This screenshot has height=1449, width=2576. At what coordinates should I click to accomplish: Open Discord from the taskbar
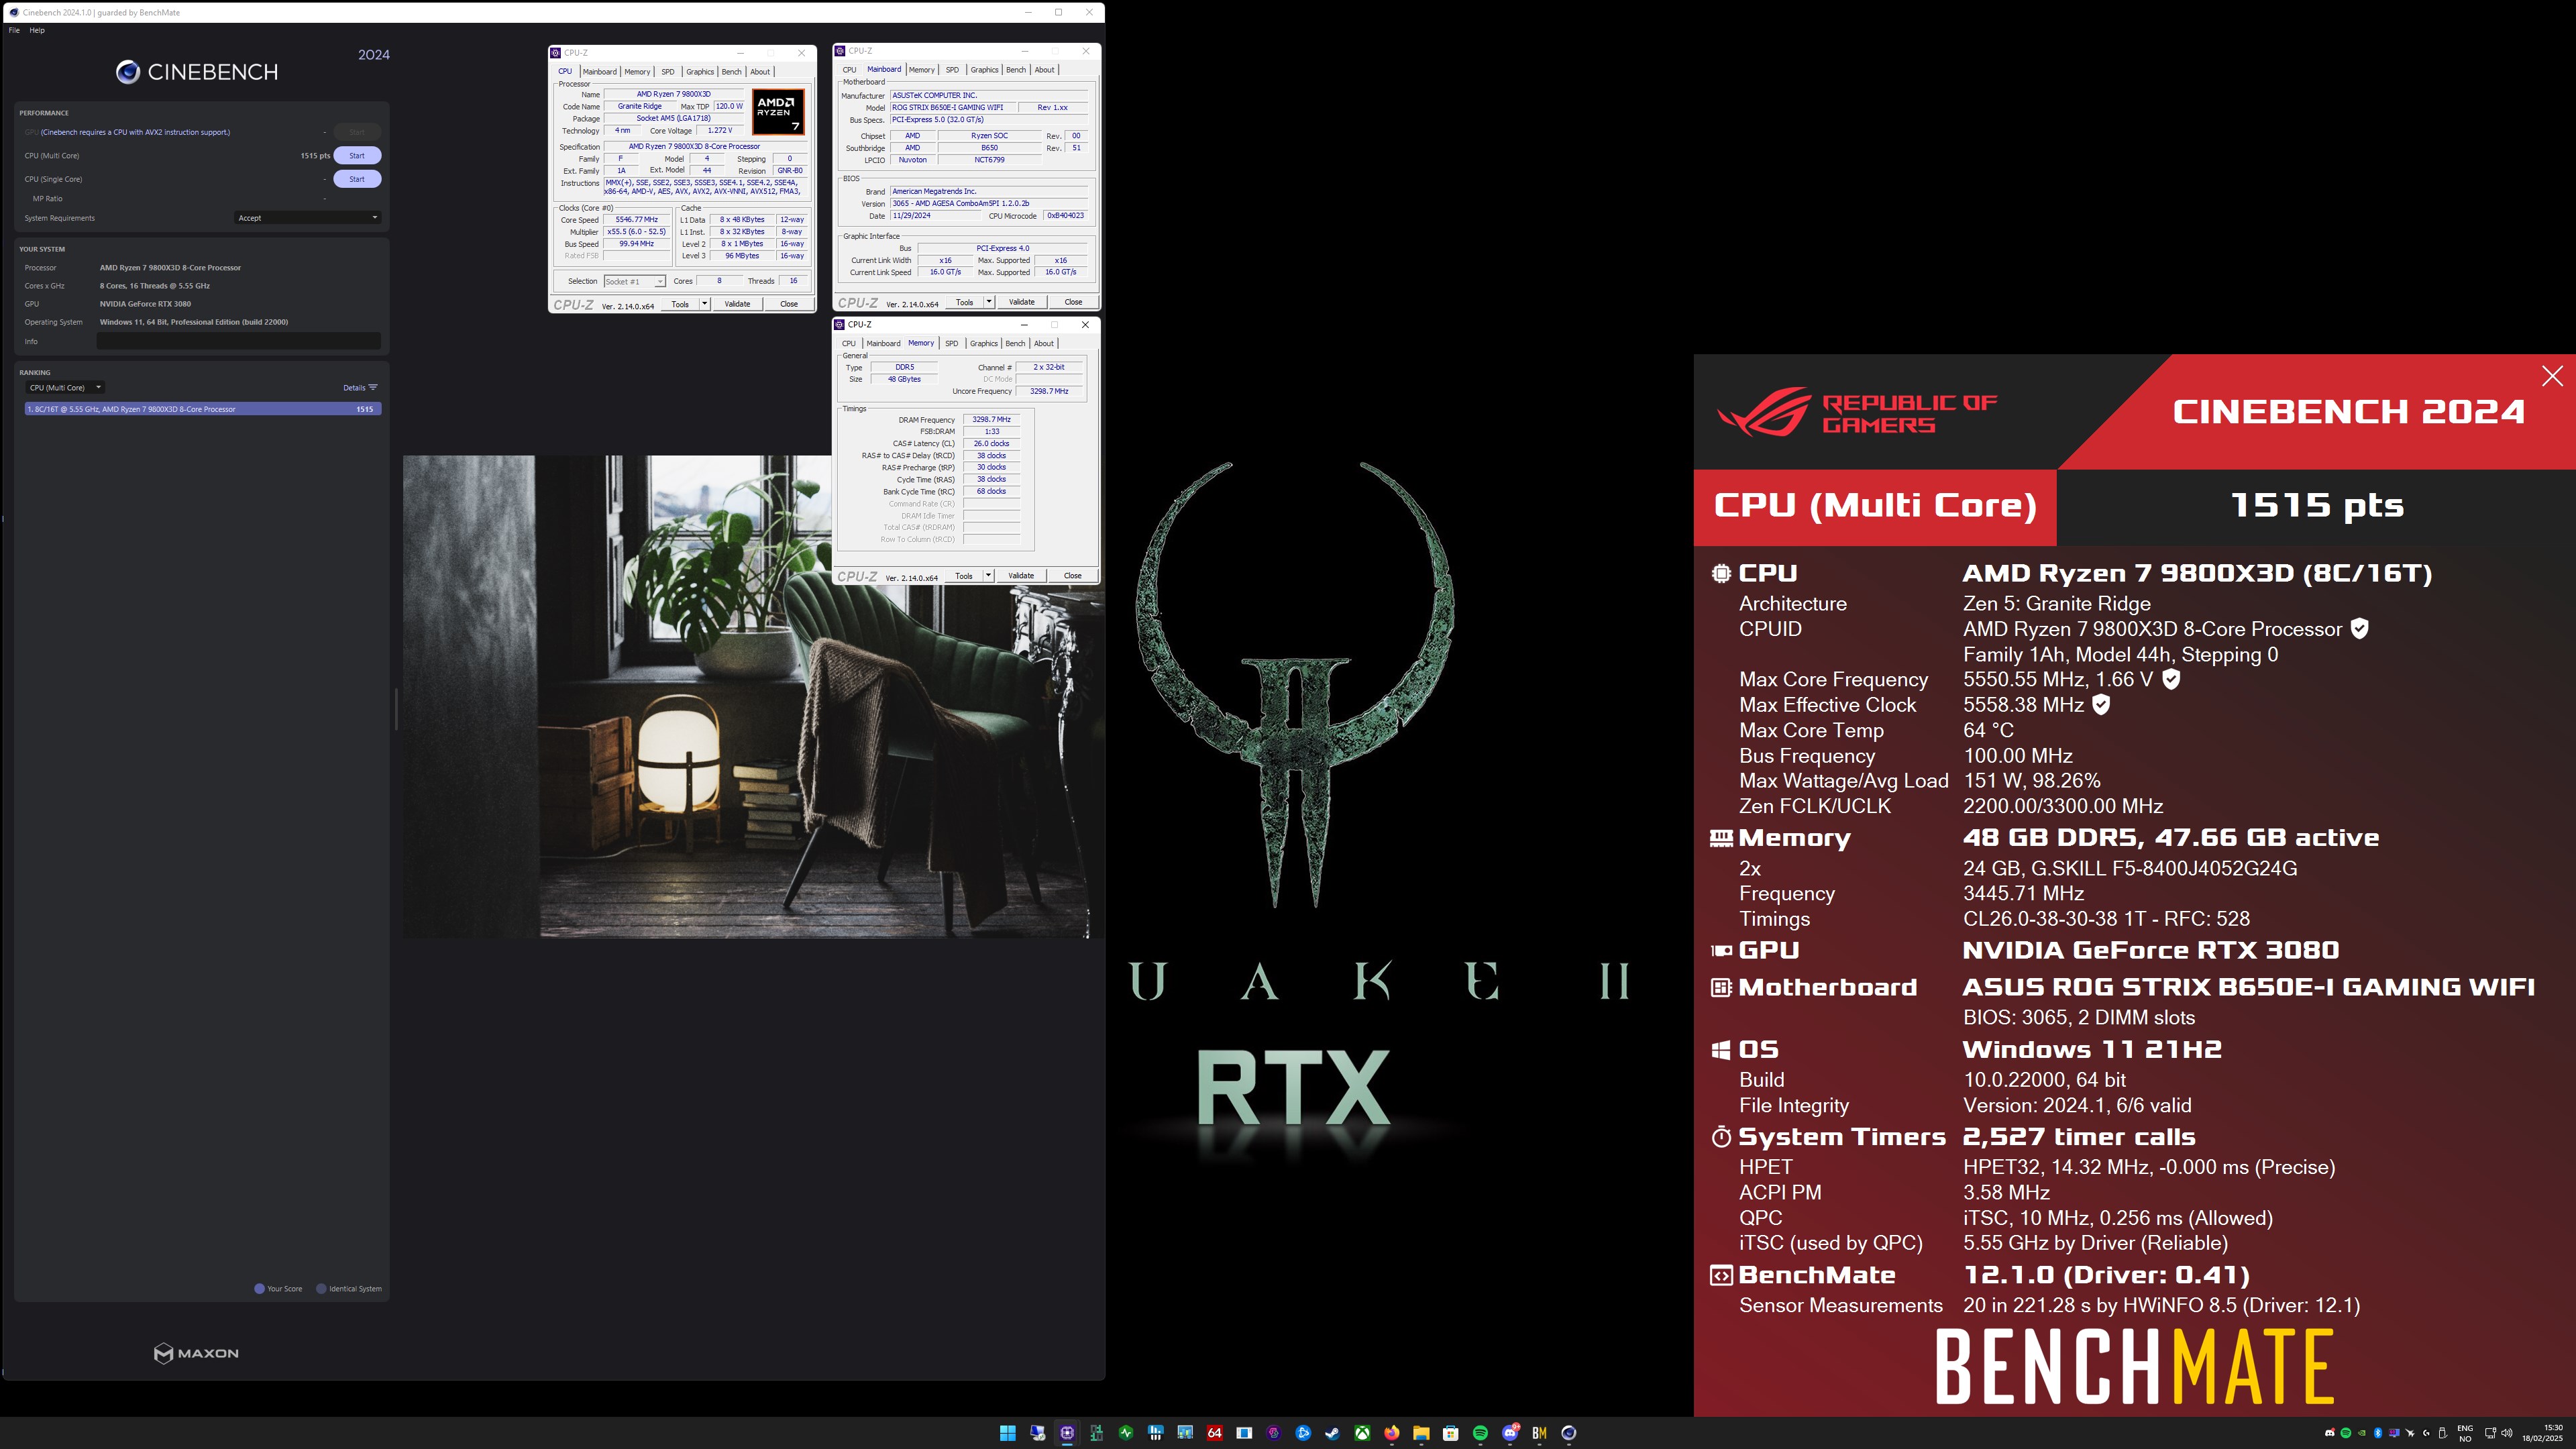[1510, 1433]
